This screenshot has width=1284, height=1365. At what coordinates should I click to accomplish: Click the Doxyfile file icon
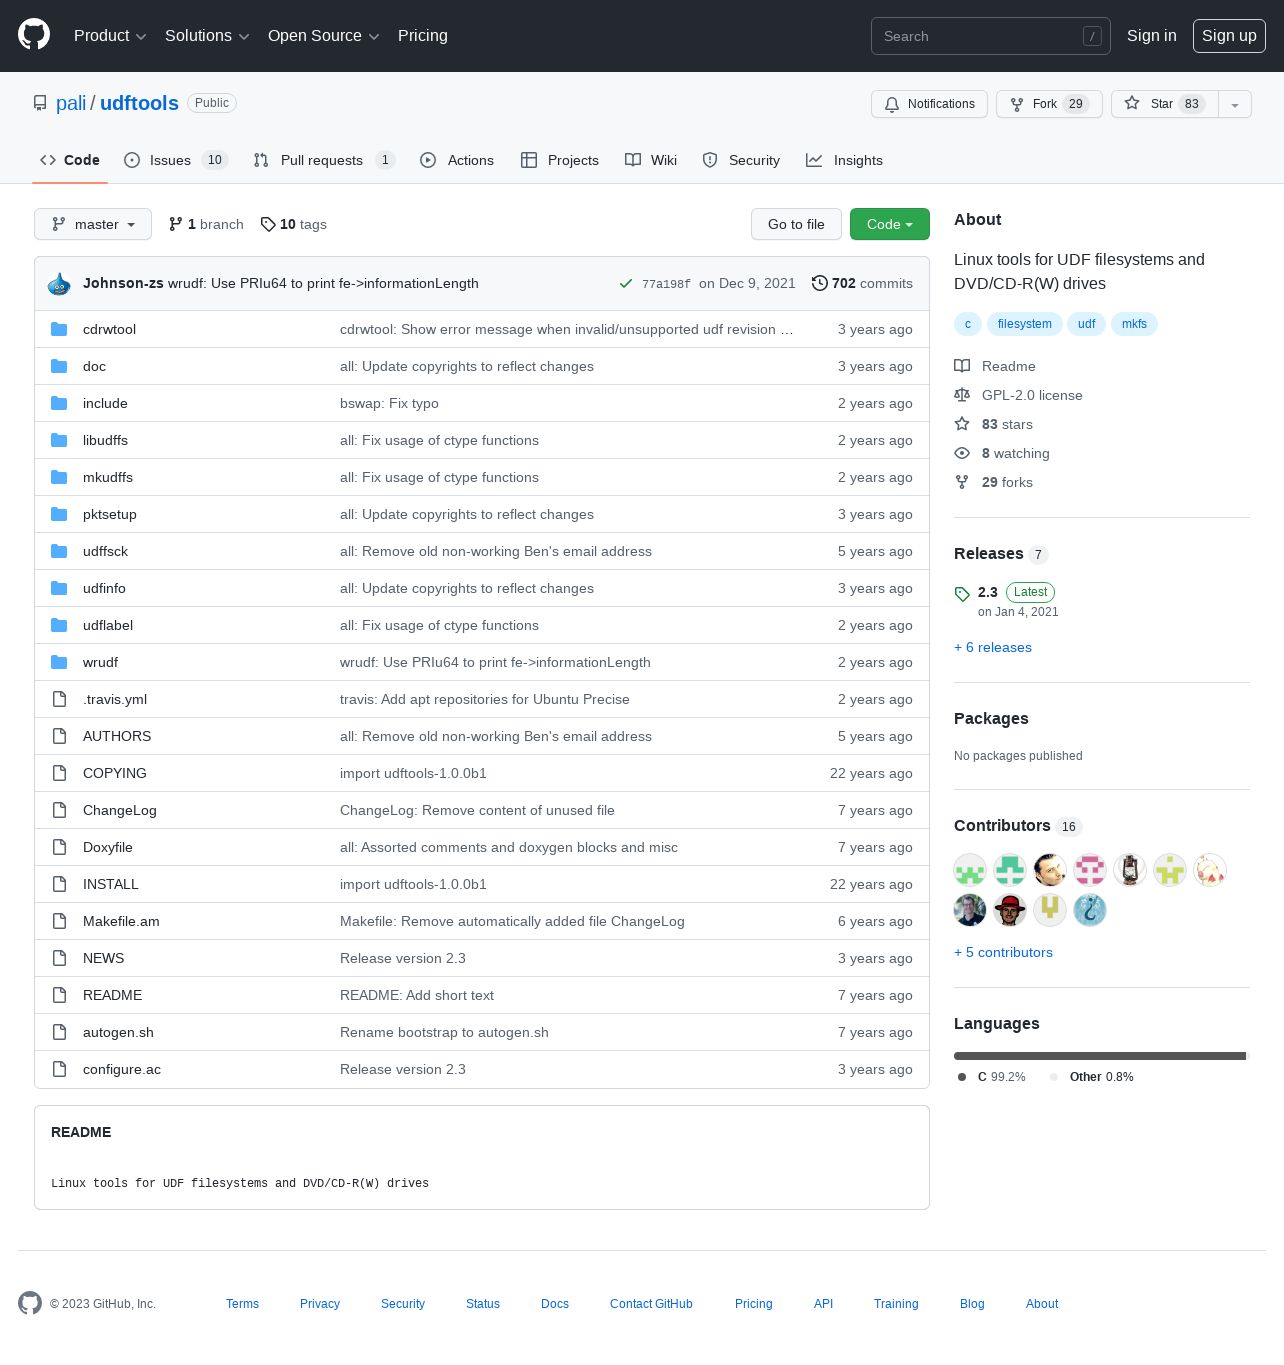(59, 847)
